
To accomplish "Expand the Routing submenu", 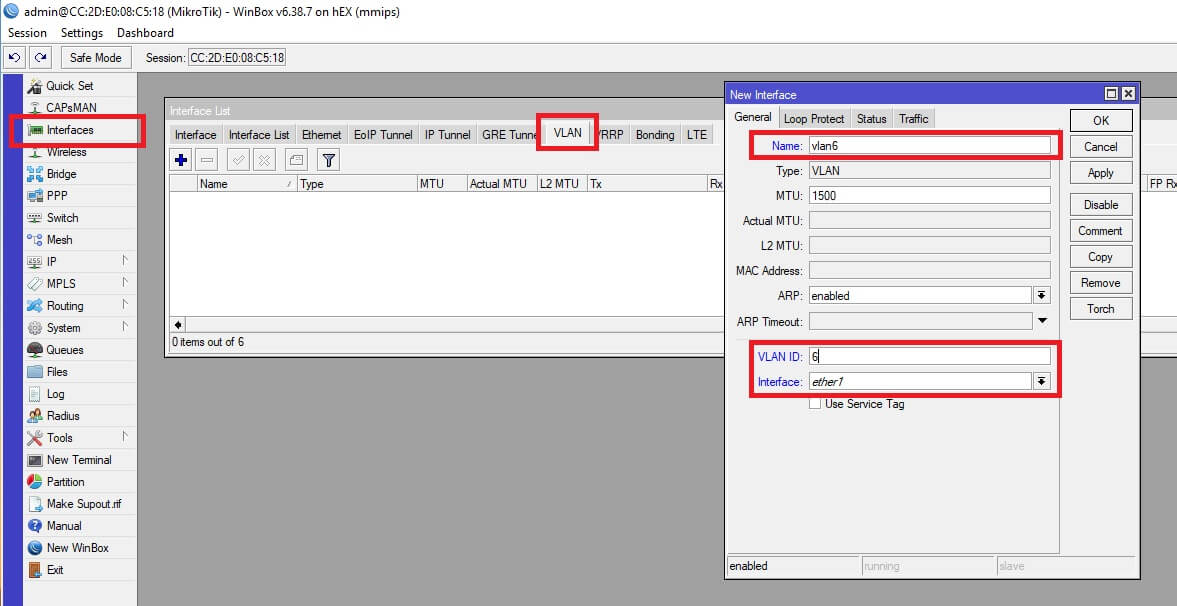I will point(125,305).
